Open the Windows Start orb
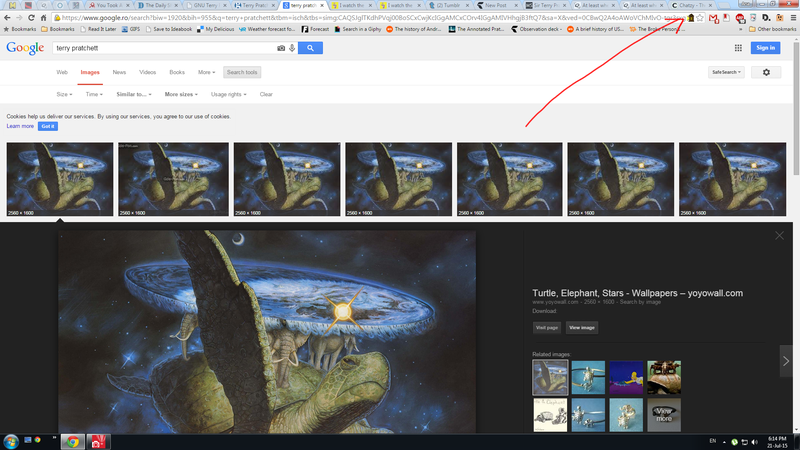This screenshot has width=800, height=450. pos(11,441)
